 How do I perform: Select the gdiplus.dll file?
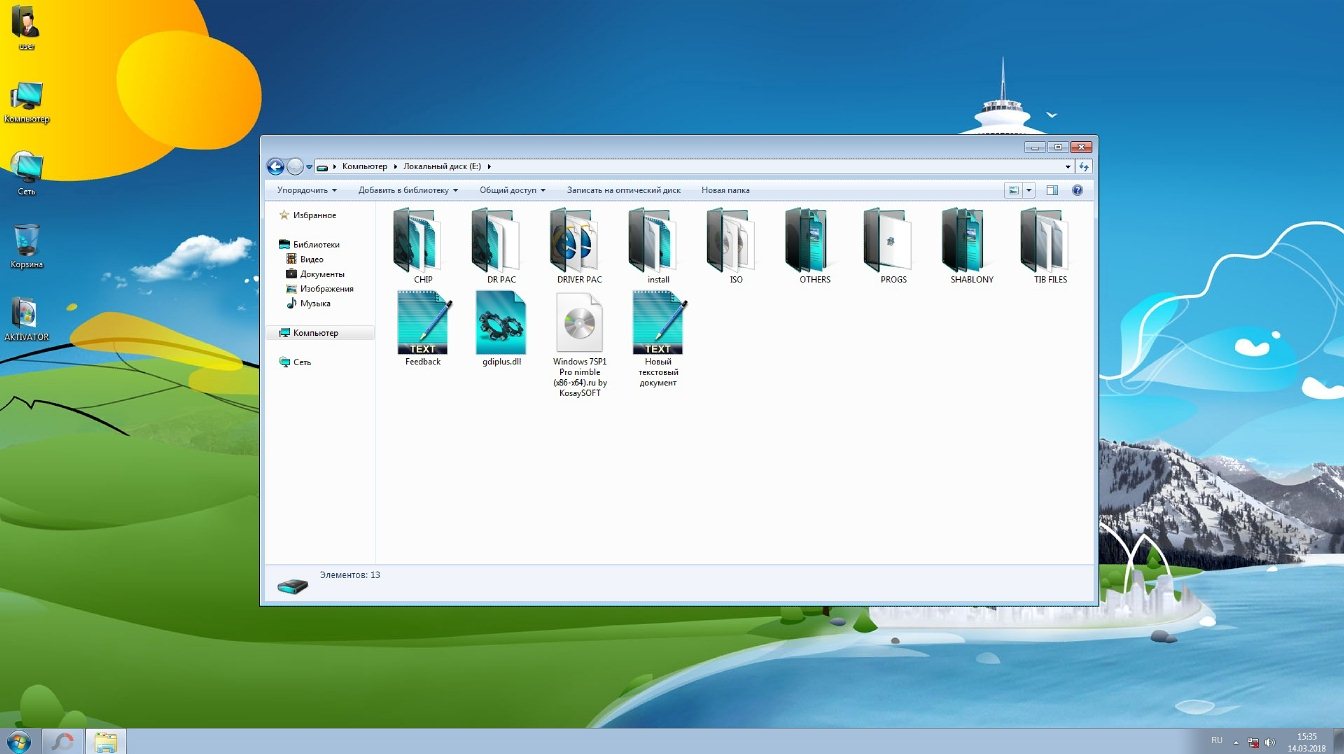tap(501, 322)
